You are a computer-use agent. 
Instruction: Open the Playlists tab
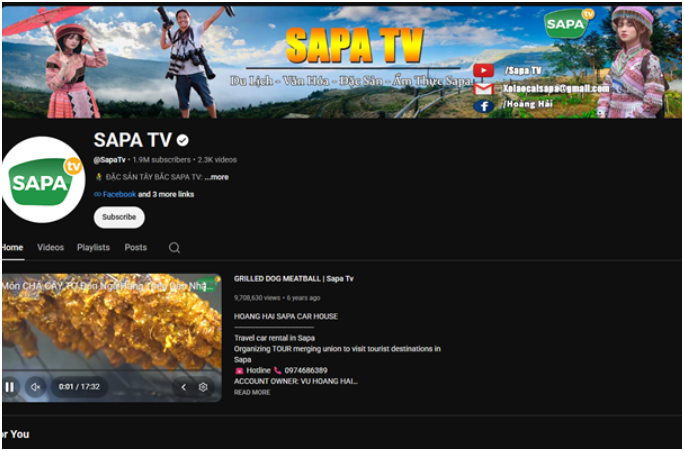tap(93, 247)
